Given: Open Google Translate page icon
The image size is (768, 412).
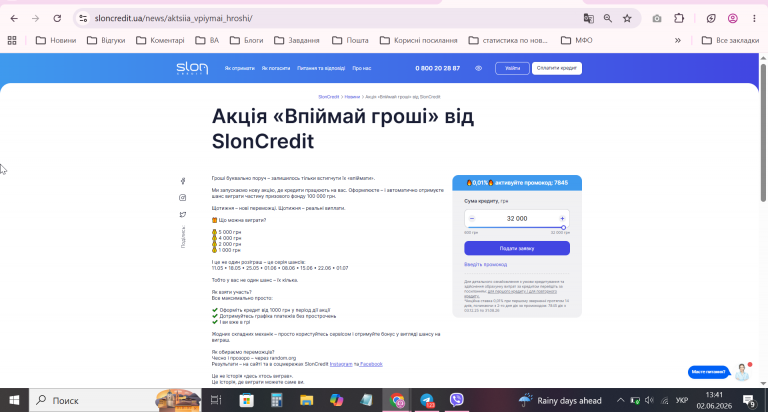Looking at the screenshot, I should point(589,18).
